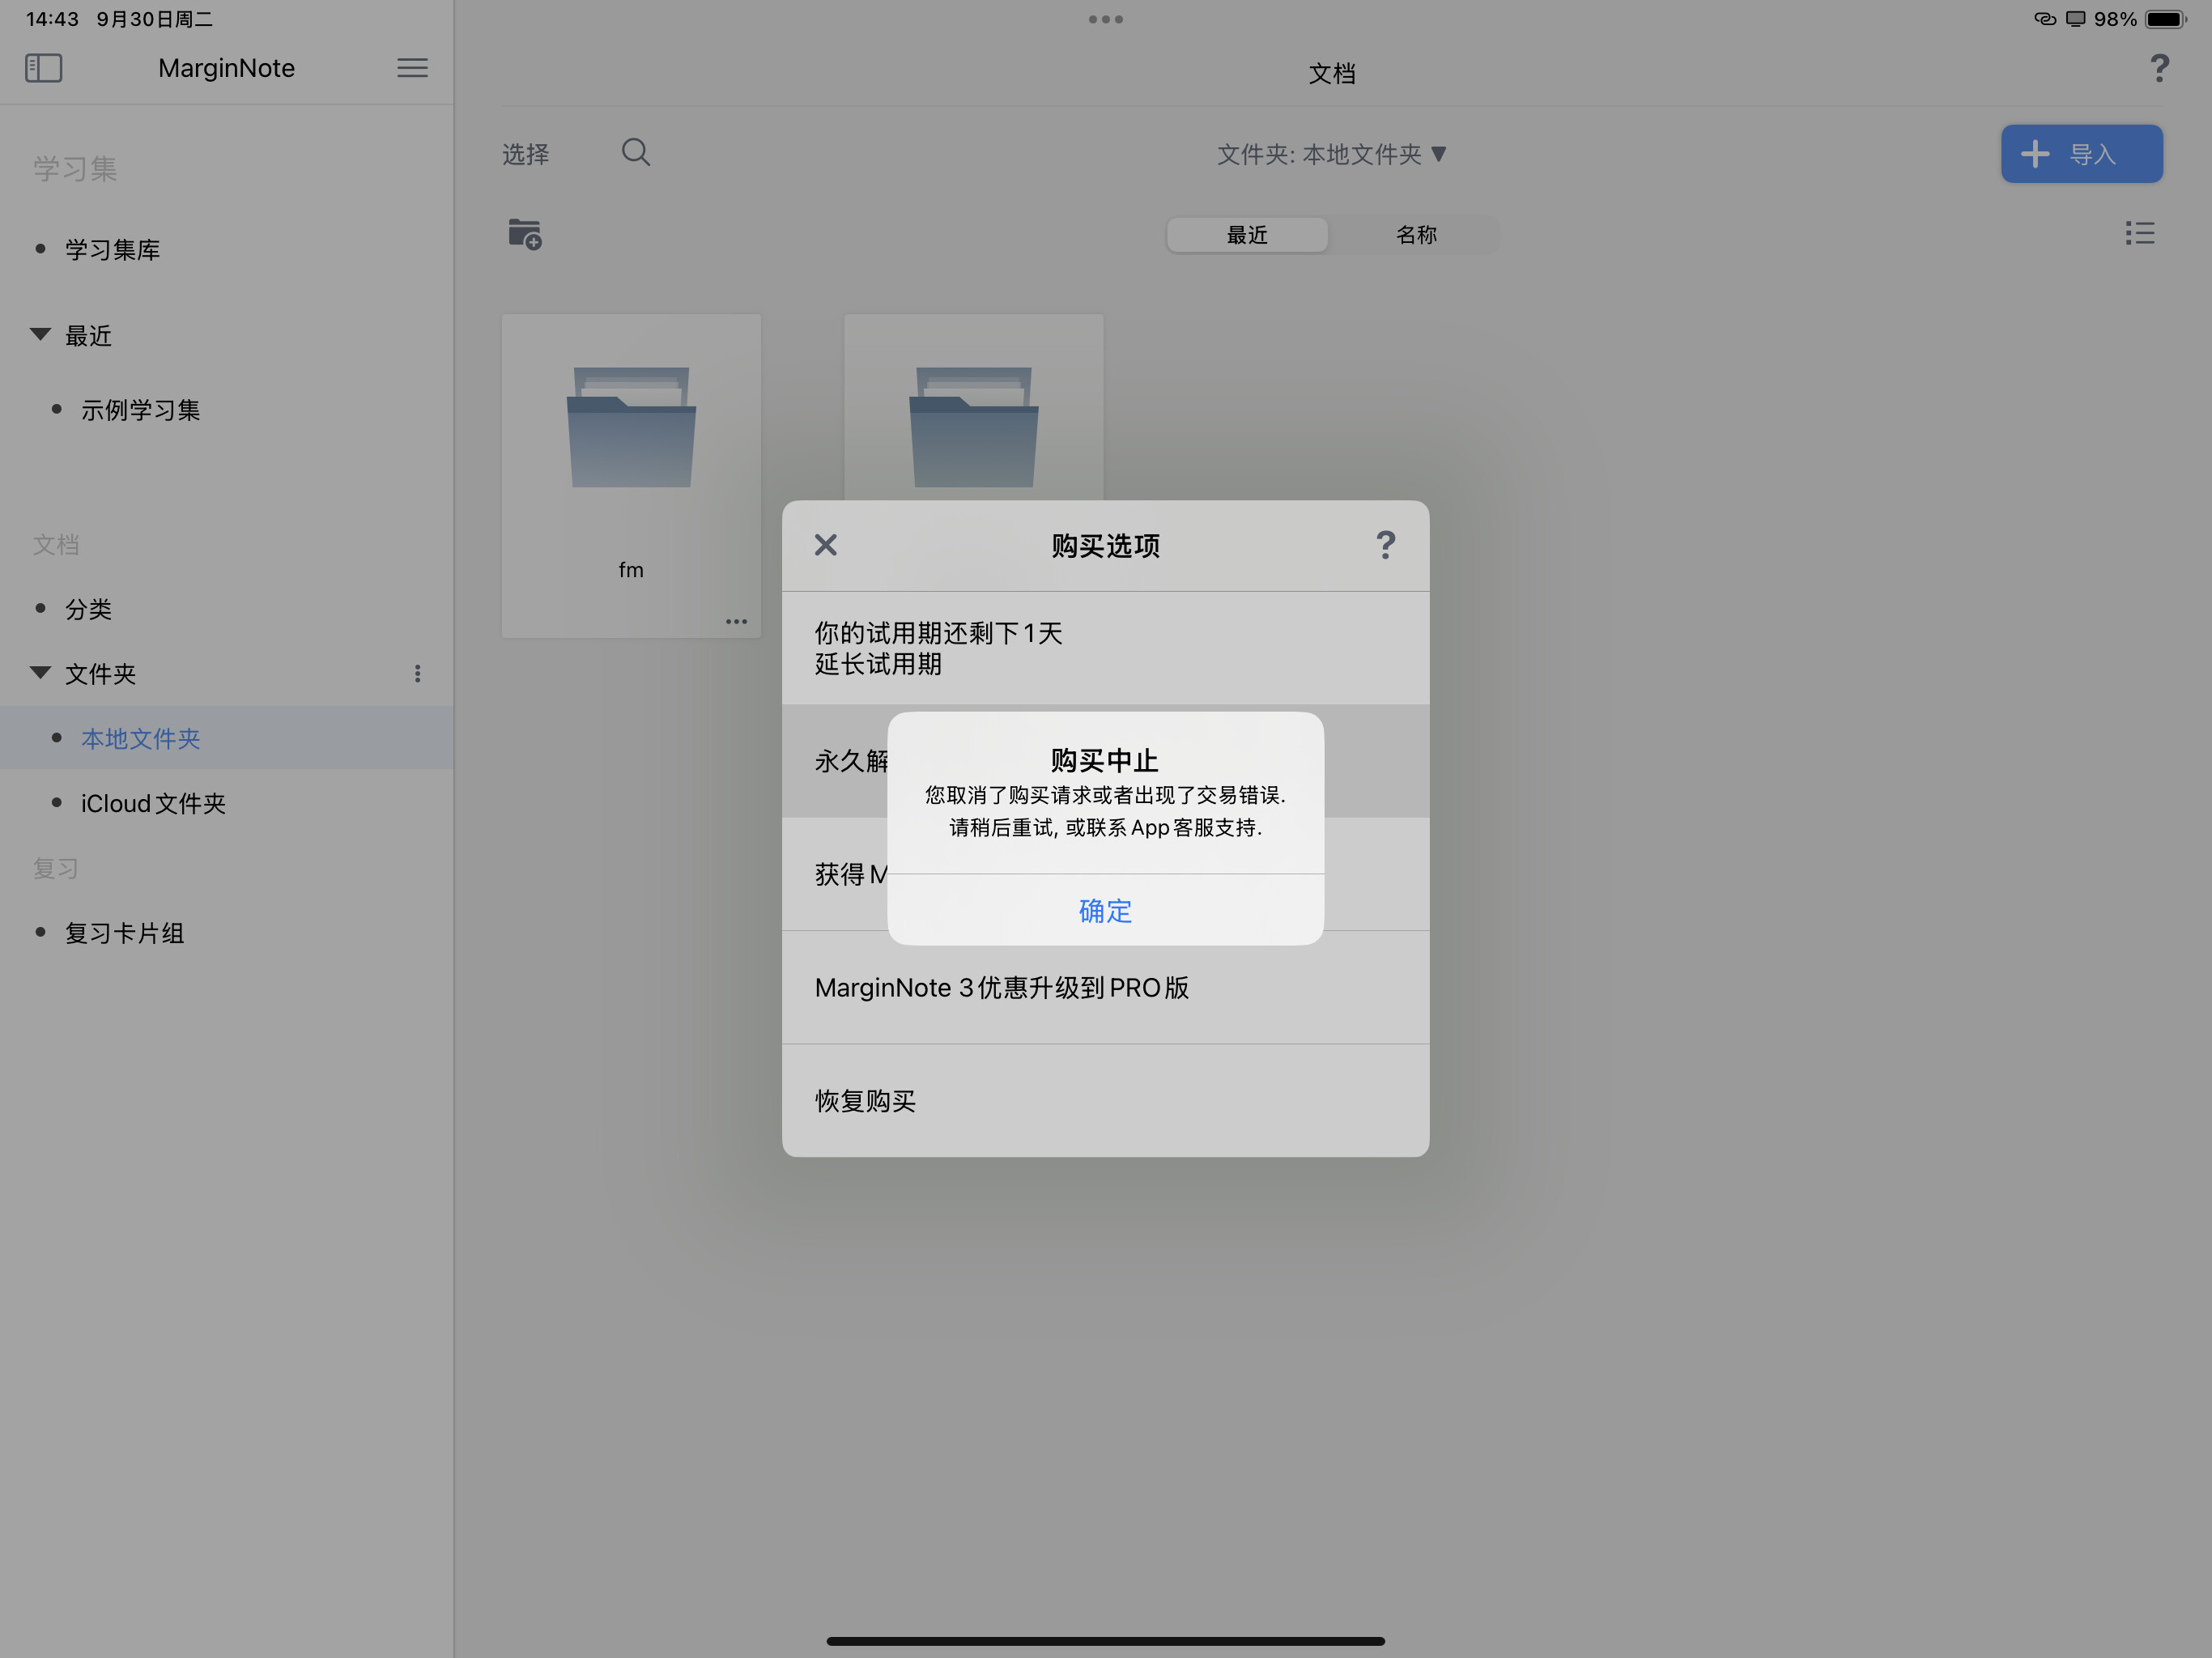Open help in the 购买选项 dialog
The width and height of the screenshot is (2212, 1658).
1385,545
